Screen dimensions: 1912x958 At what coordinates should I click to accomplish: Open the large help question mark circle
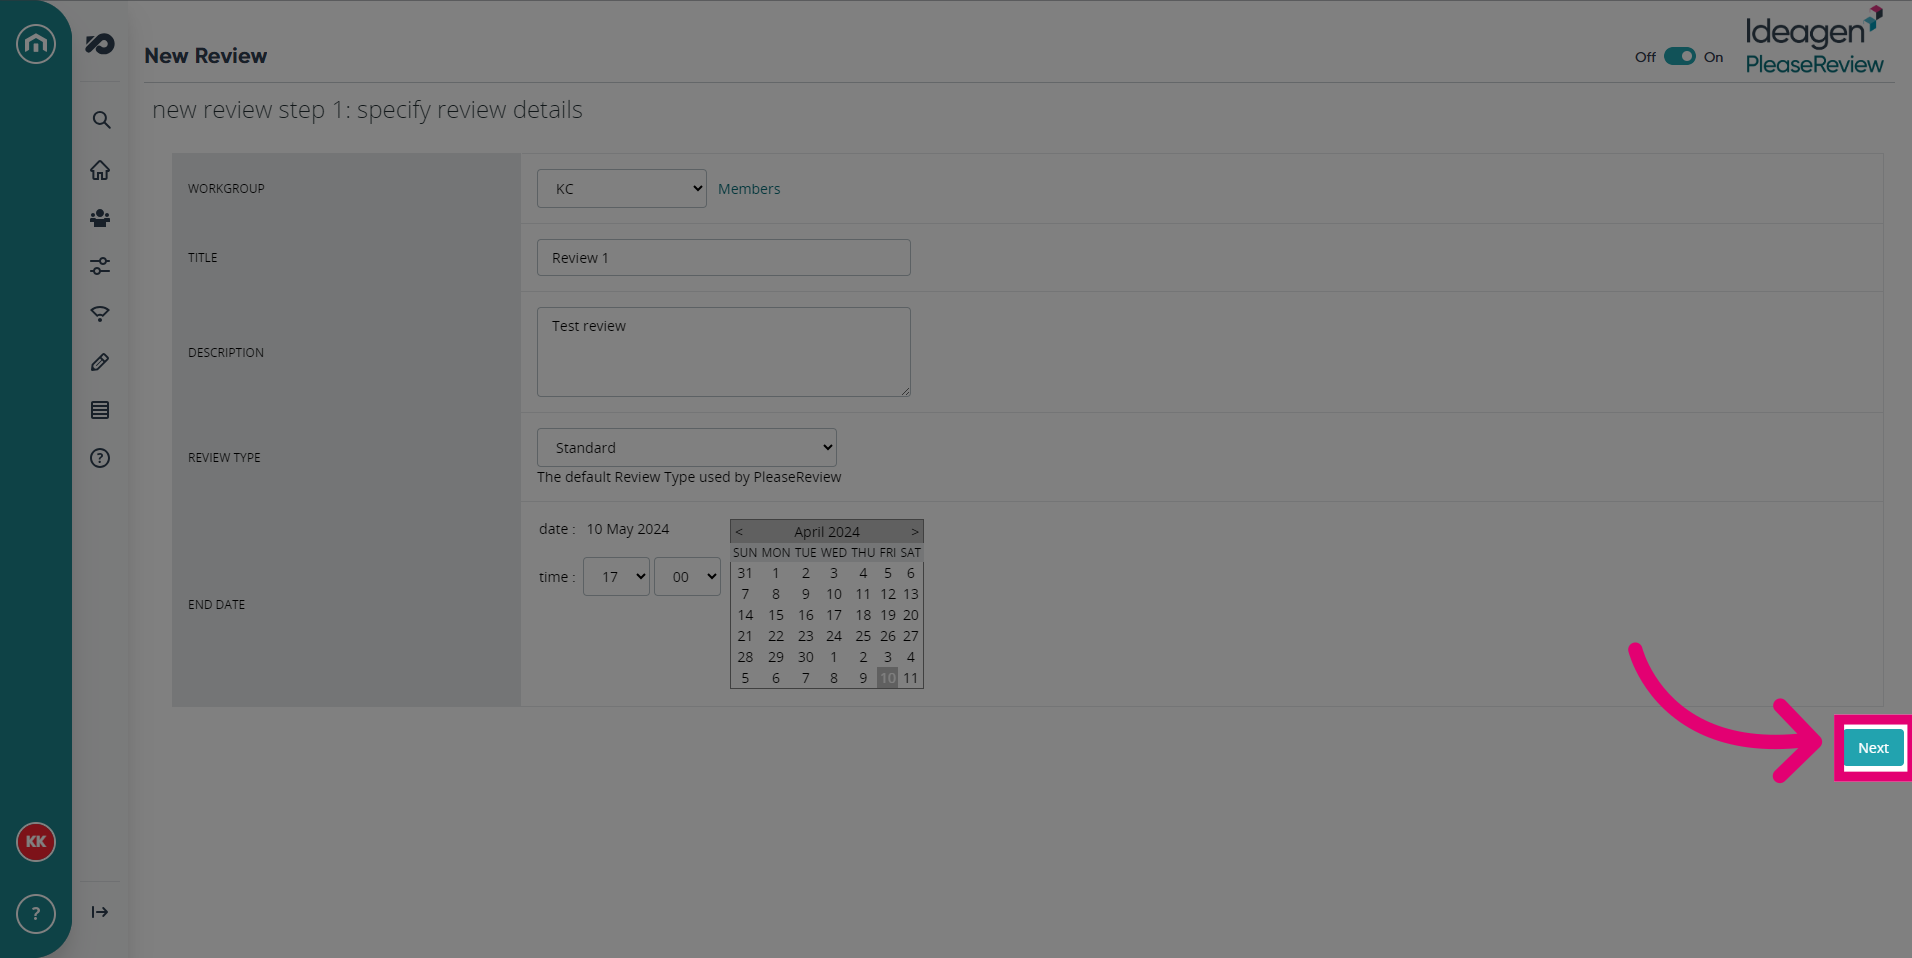36,914
